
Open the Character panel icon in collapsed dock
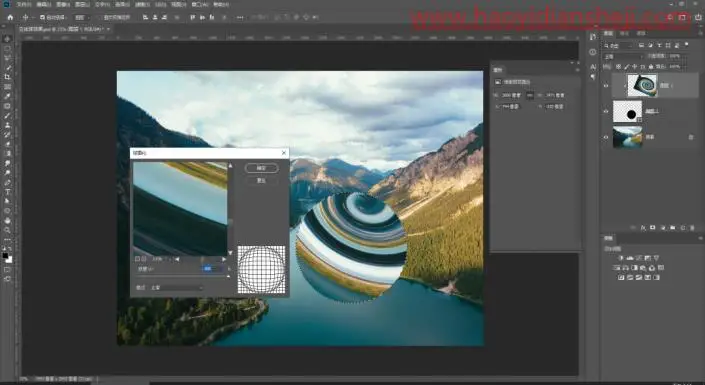click(593, 67)
